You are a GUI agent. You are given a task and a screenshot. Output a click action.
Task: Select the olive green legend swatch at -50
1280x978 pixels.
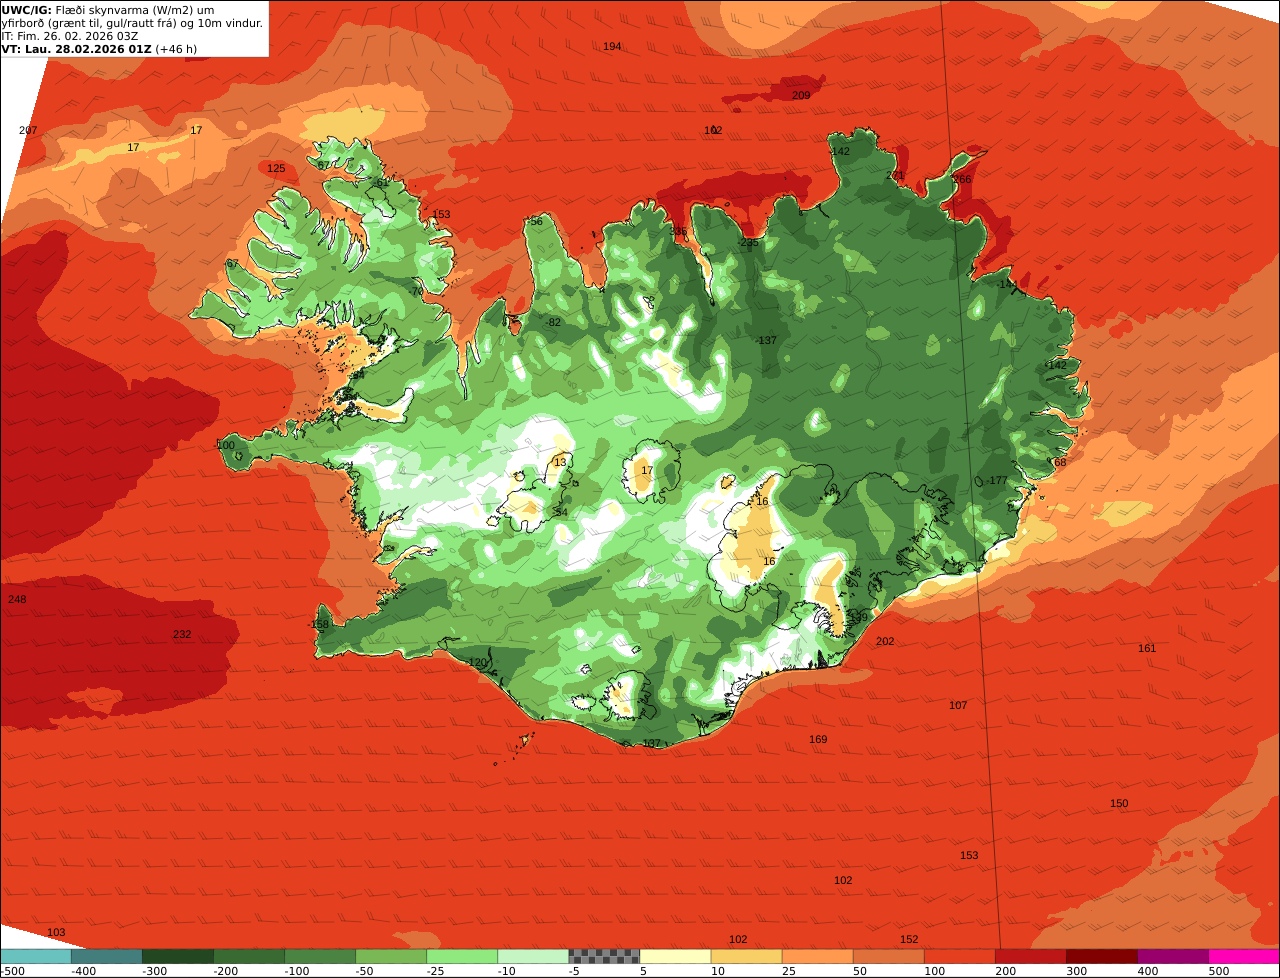pos(390,957)
